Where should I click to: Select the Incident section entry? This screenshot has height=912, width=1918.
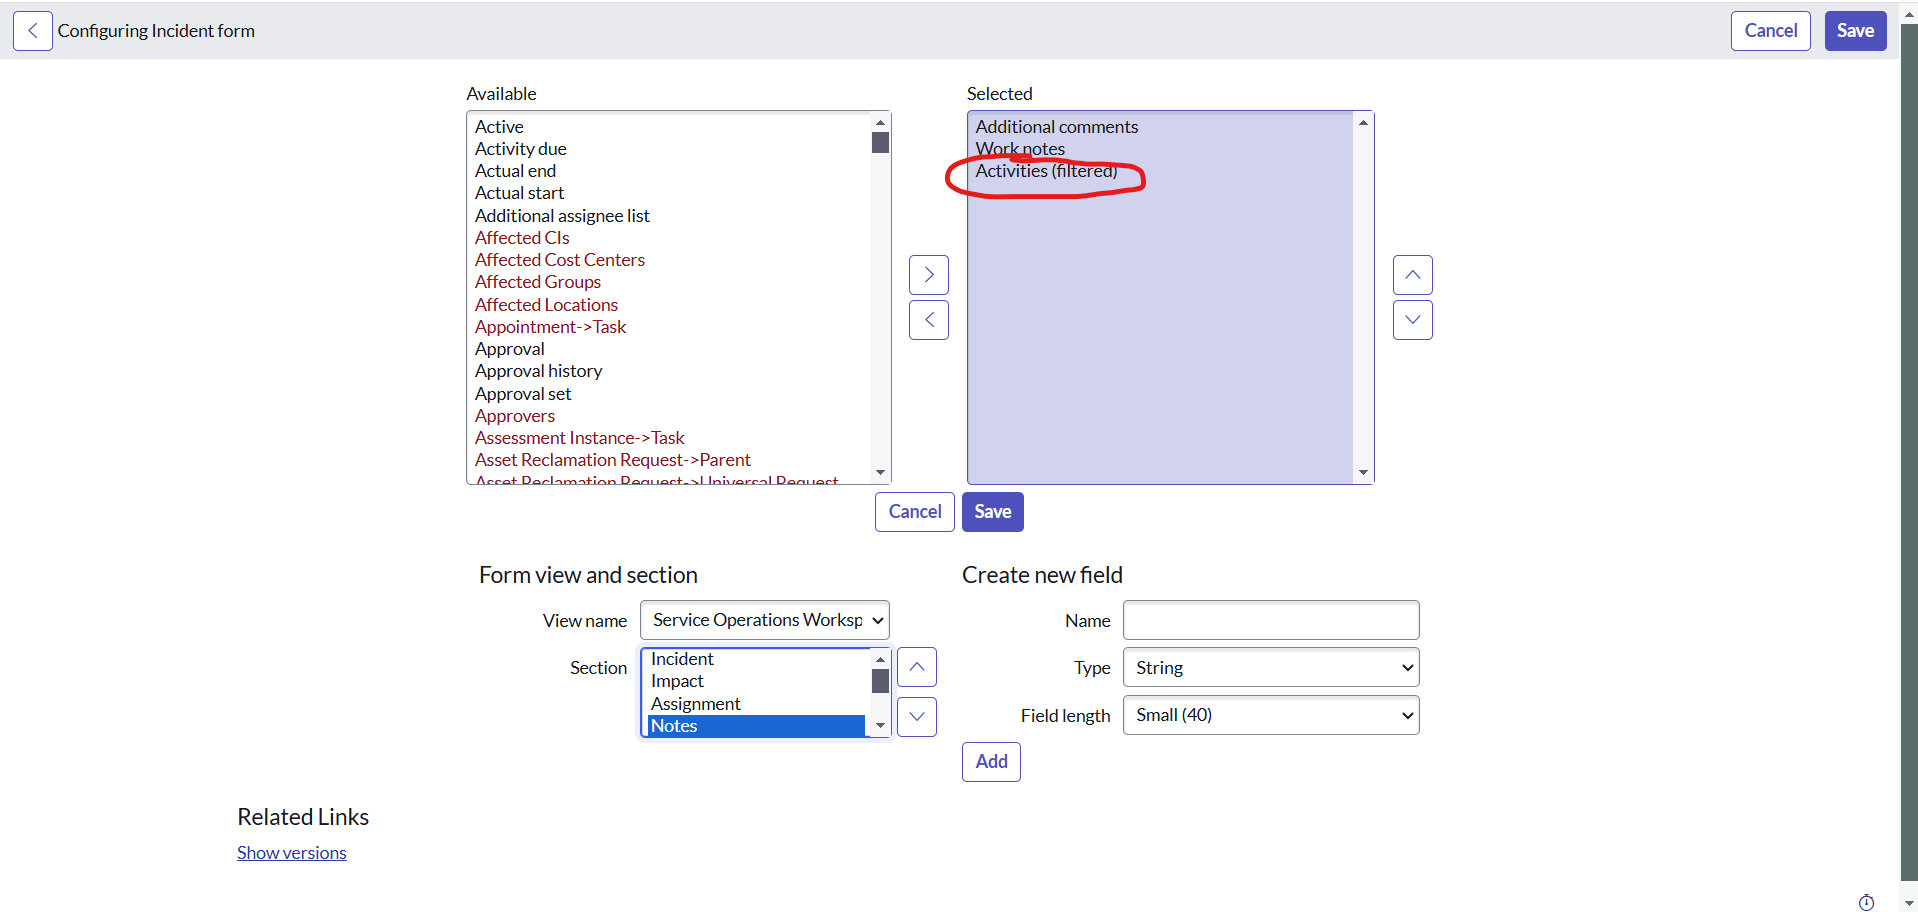pyautogui.click(x=681, y=658)
